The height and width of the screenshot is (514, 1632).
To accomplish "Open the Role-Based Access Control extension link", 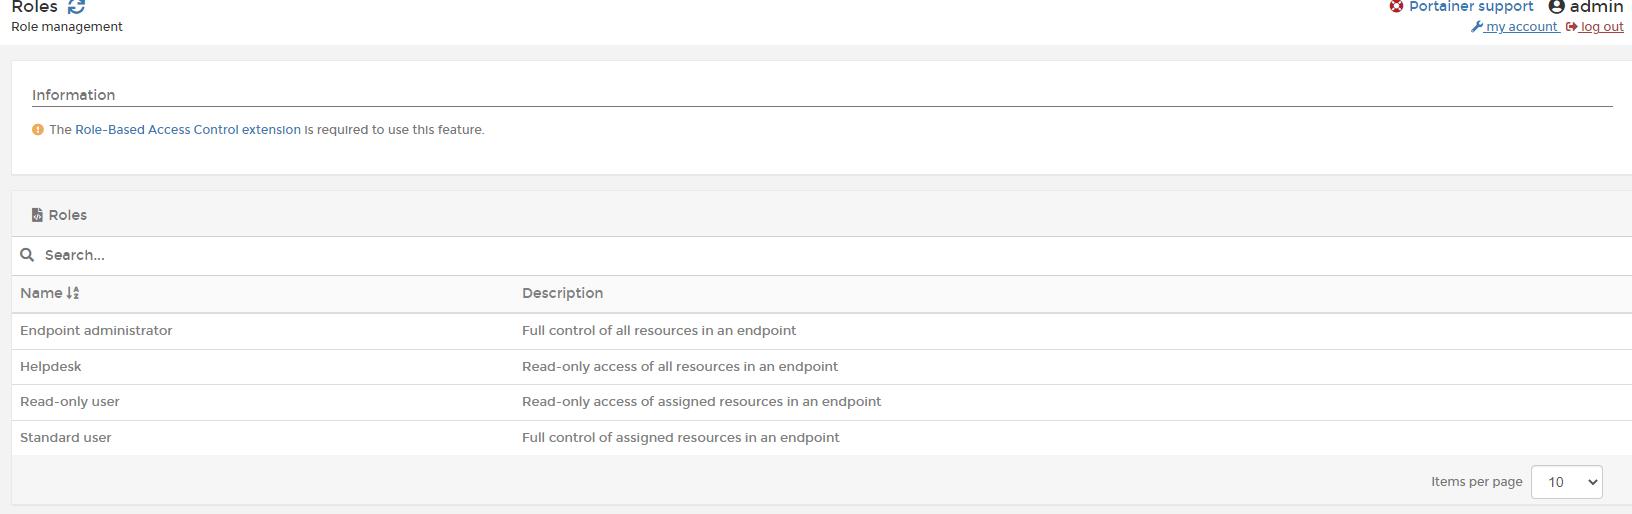I will (187, 130).
